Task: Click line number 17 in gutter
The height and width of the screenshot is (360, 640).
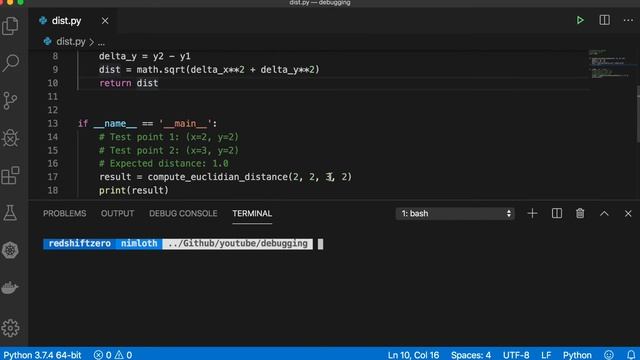Action: [x=53, y=177]
